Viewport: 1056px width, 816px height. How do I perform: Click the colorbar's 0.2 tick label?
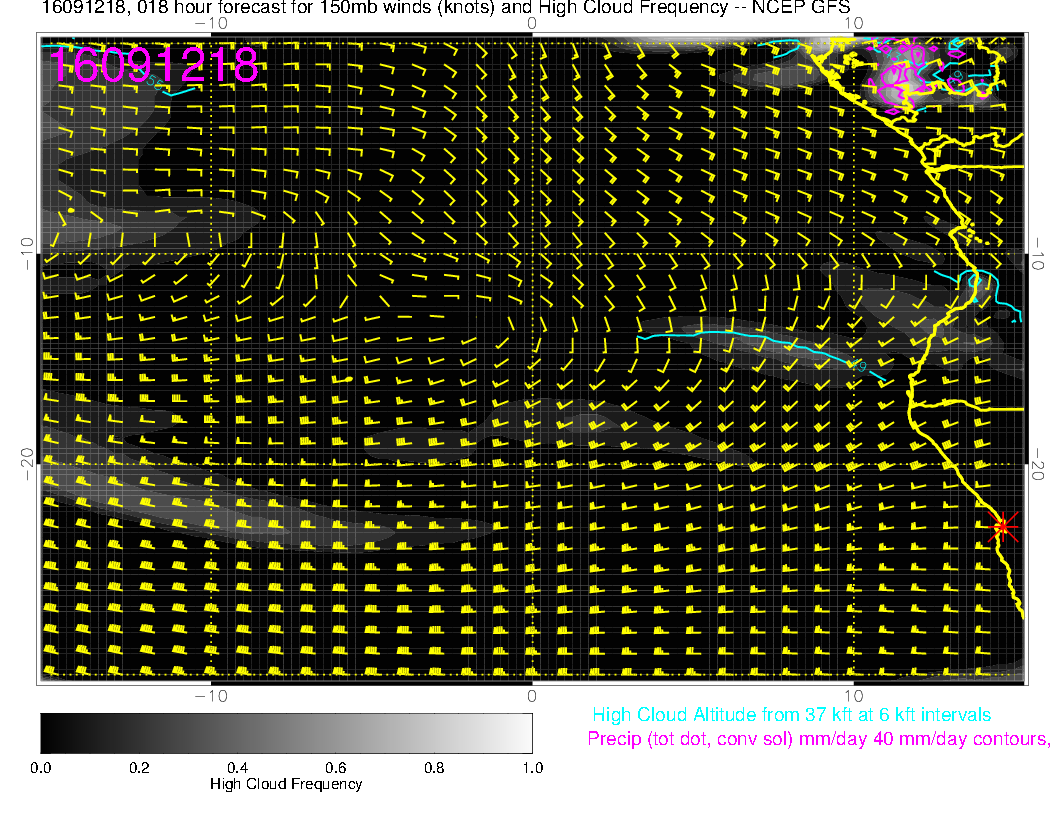pyautogui.click(x=139, y=768)
